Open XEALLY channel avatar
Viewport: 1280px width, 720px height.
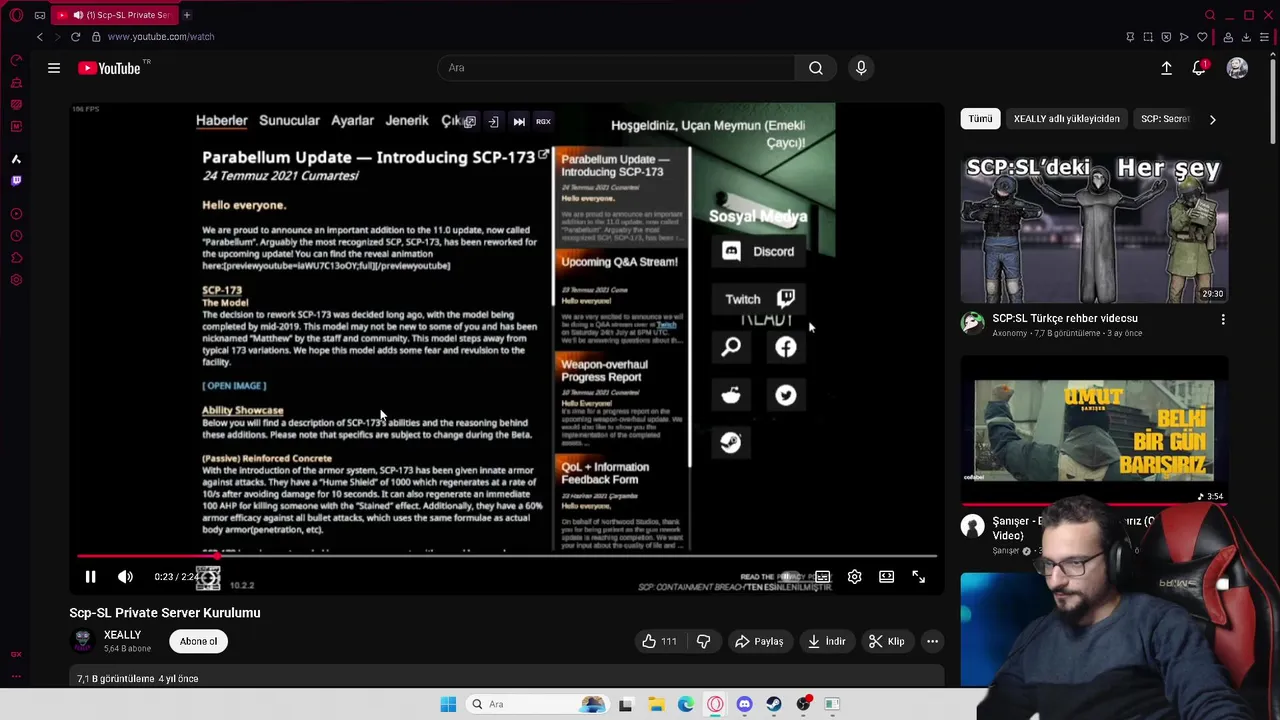(x=83, y=641)
